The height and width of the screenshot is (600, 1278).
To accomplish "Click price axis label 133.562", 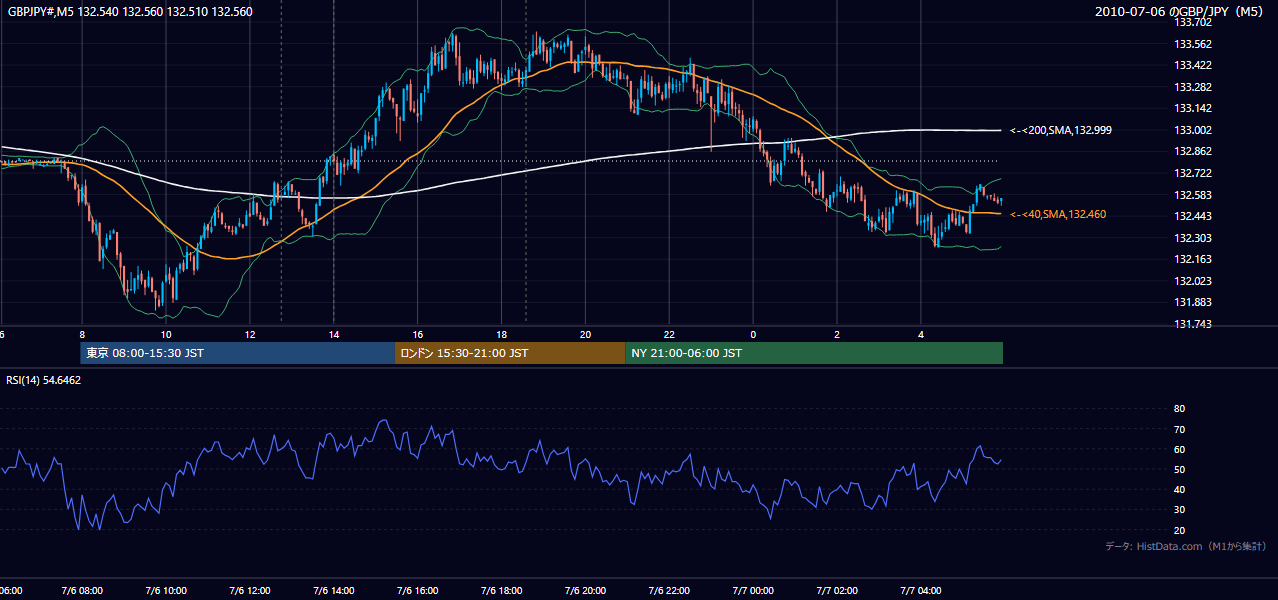I will (x=1194, y=44).
